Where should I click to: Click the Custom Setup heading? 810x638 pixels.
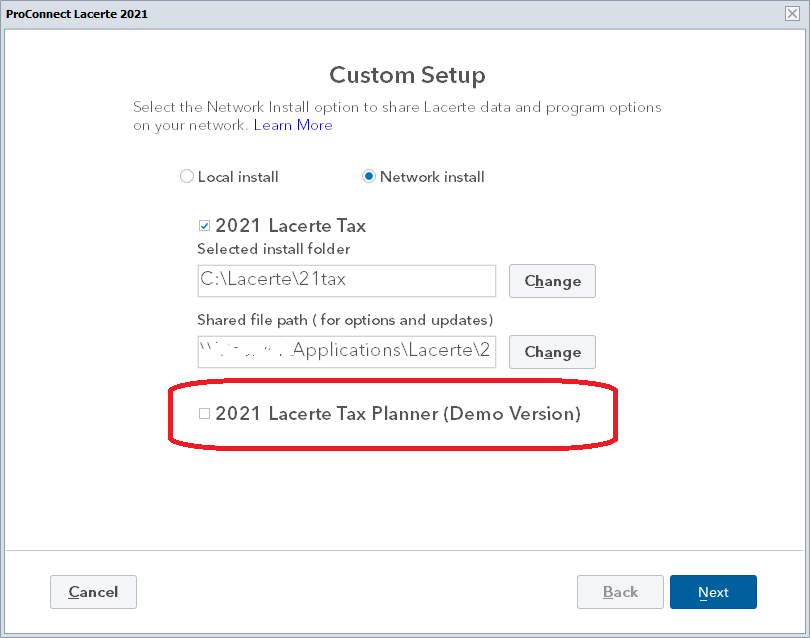[407, 75]
